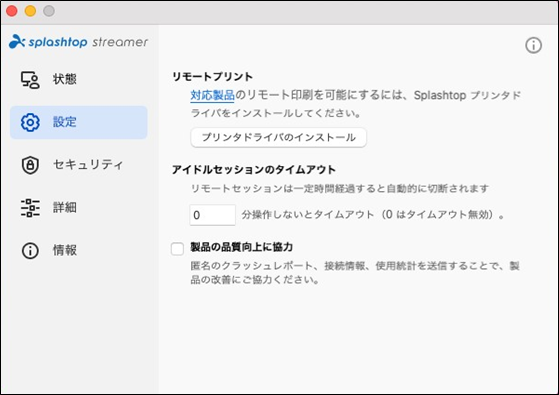559x395 pixels.
Task: Select the 設定 tab label
Action: pyautogui.click(x=65, y=122)
